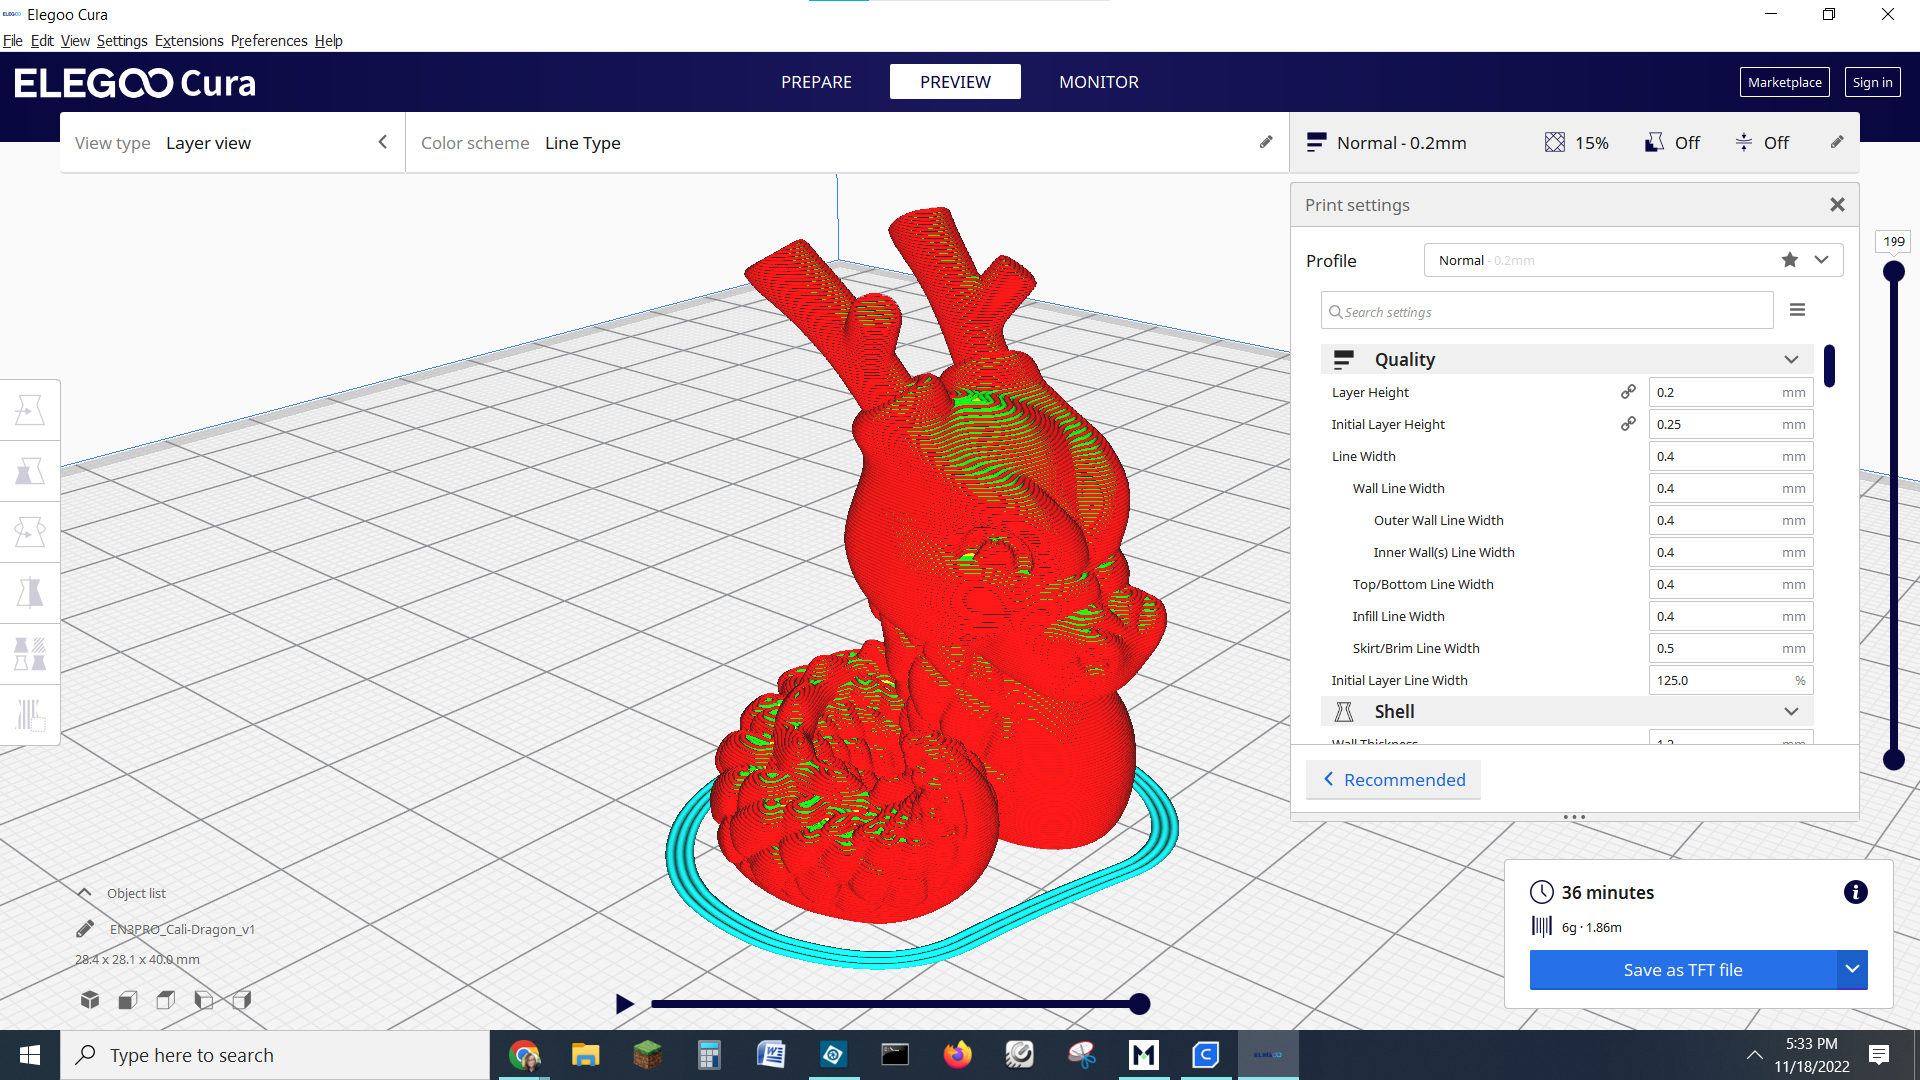This screenshot has width=1920, height=1080.
Task: Click the Recommended button
Action: pyautogui.click(x=1394, y=780)
